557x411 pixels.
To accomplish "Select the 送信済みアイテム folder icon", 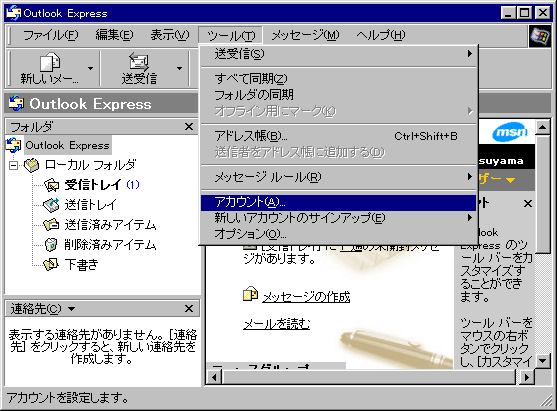I will coord(51,225).
